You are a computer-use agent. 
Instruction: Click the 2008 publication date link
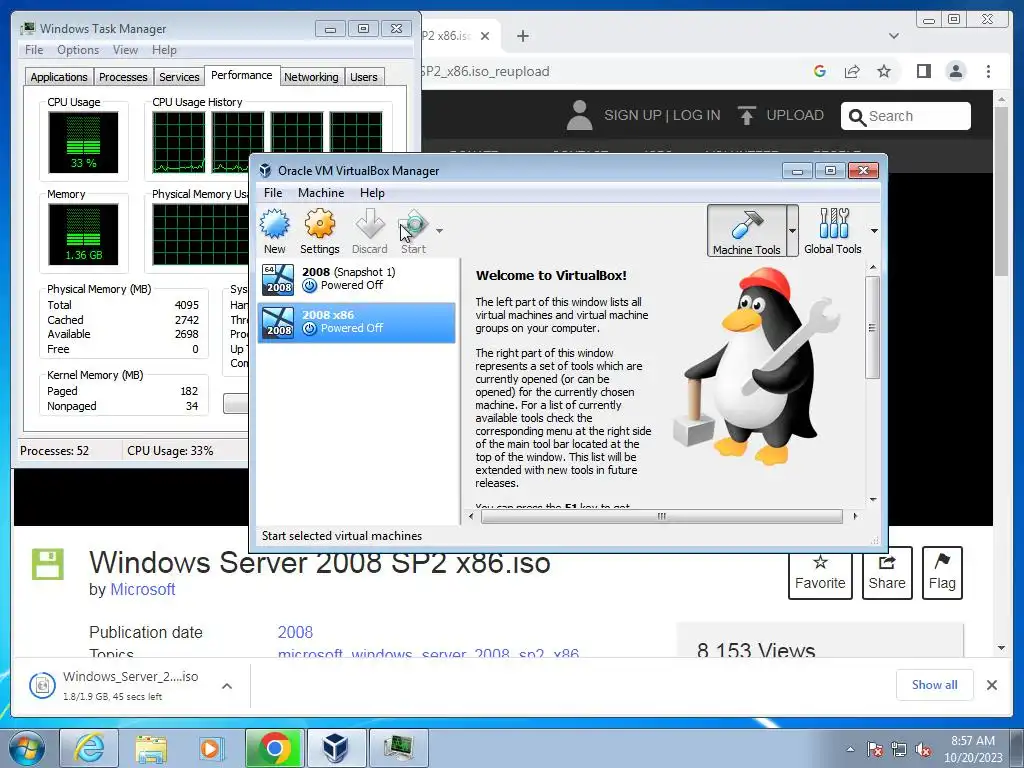coord(295,632)
